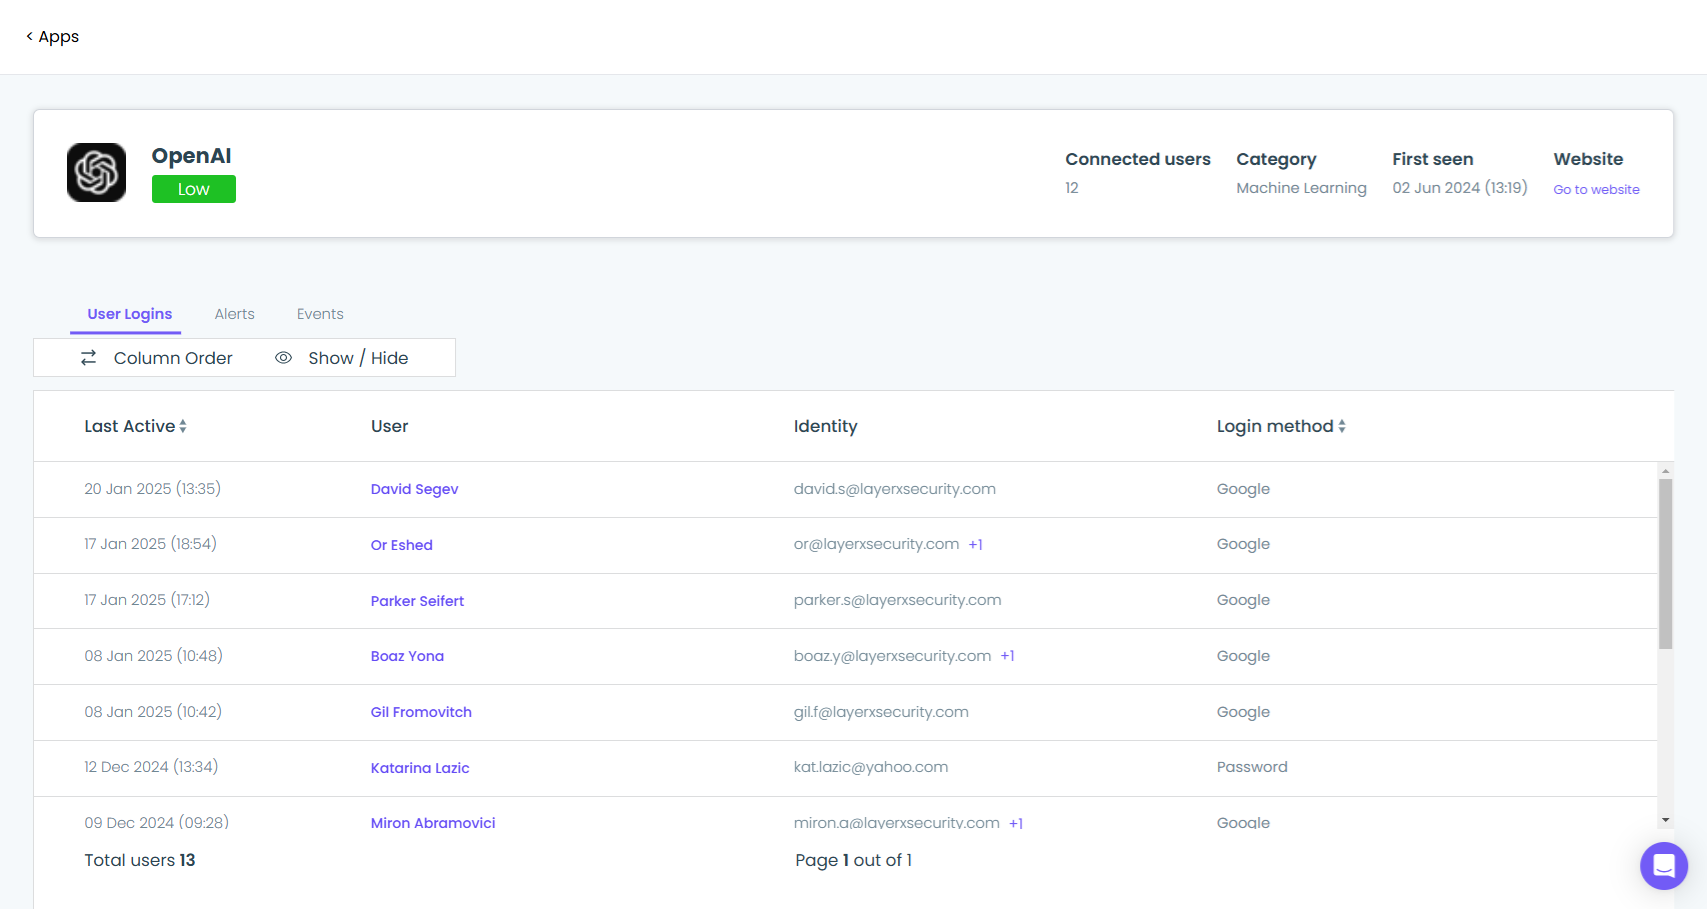Screen dimensions: 1707x909
Task: Expand +1 identities for Miron Abramovici
Action: click(1016, 824)
